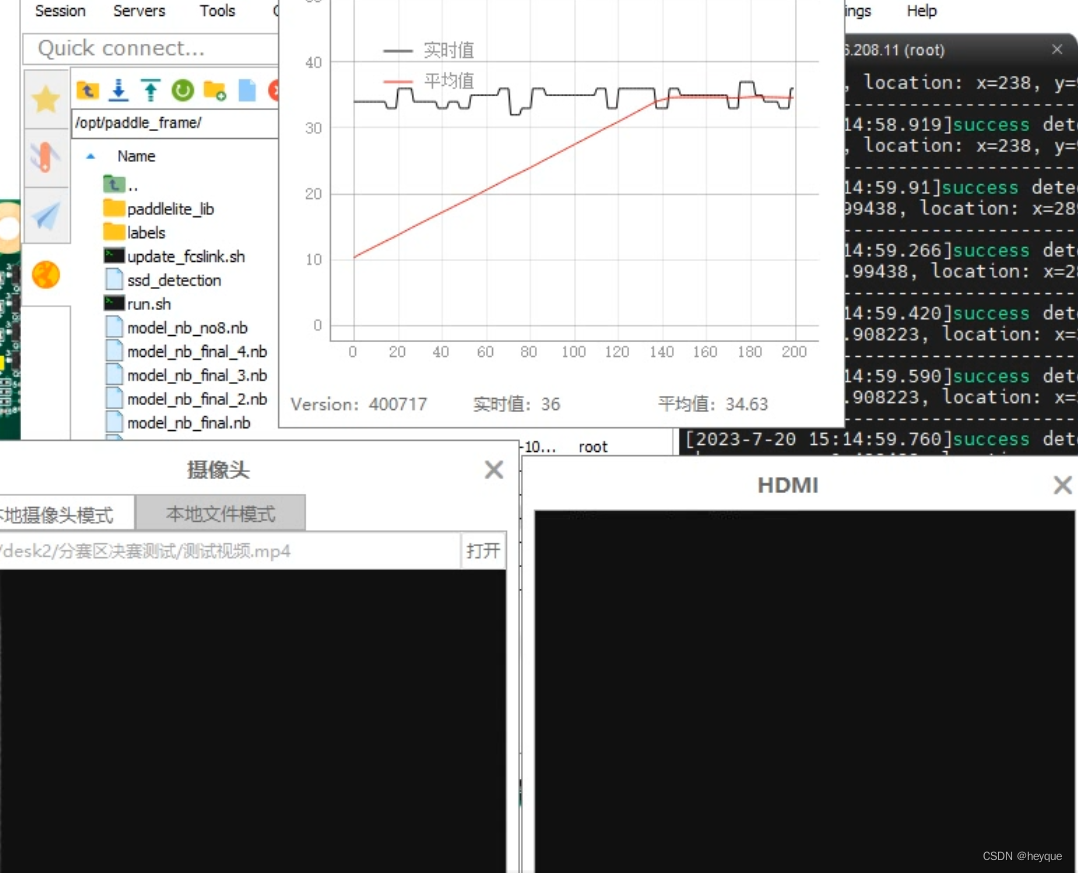Close the HDMI panel
Image resolution: width=1078 pixels, height=873 pixels.
click(x=1062, y=485)
